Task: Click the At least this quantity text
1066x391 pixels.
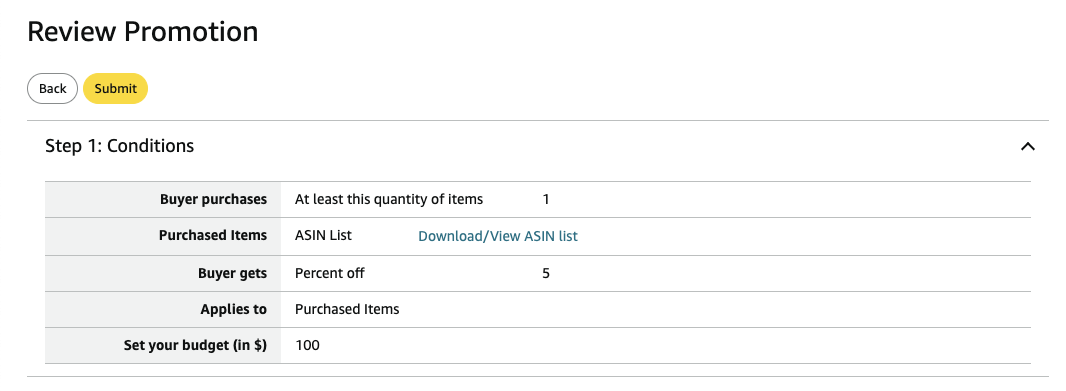Action: pos(389,199)
